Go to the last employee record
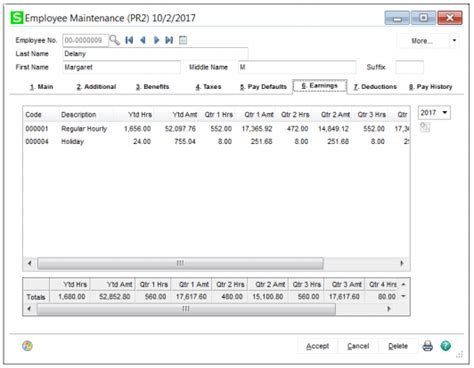This screenshot has width=474, height=368. click(169, 40)
